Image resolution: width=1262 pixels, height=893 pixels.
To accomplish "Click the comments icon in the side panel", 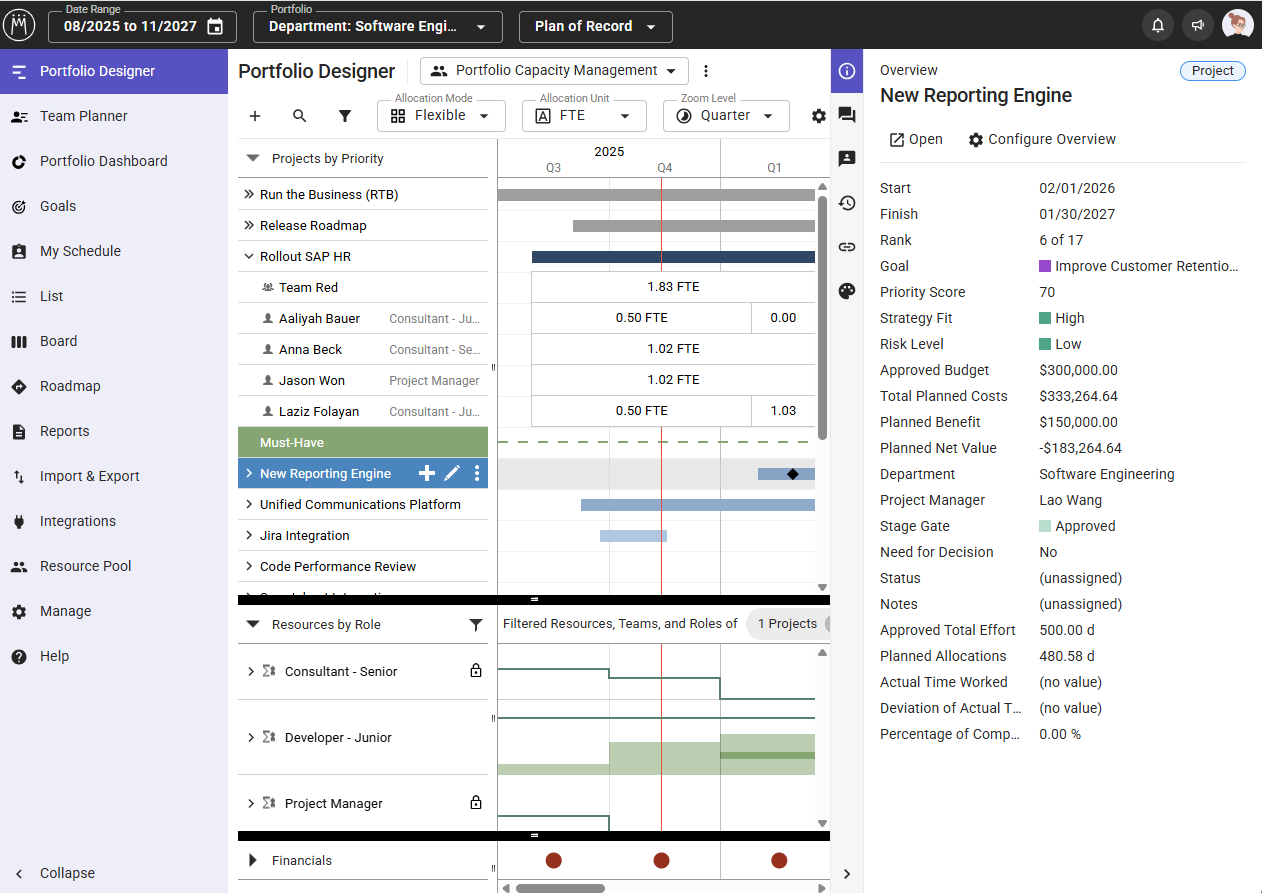I will click(x=847, y=115).
